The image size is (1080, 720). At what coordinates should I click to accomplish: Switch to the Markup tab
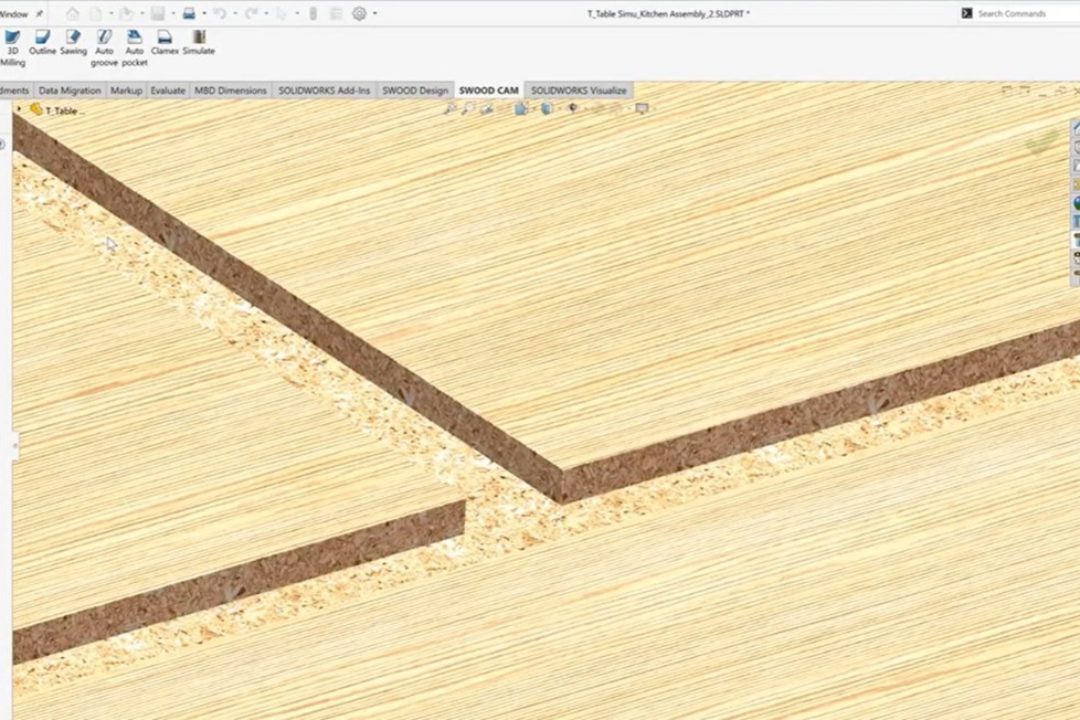pyautogui.click(x=126, y=90)
